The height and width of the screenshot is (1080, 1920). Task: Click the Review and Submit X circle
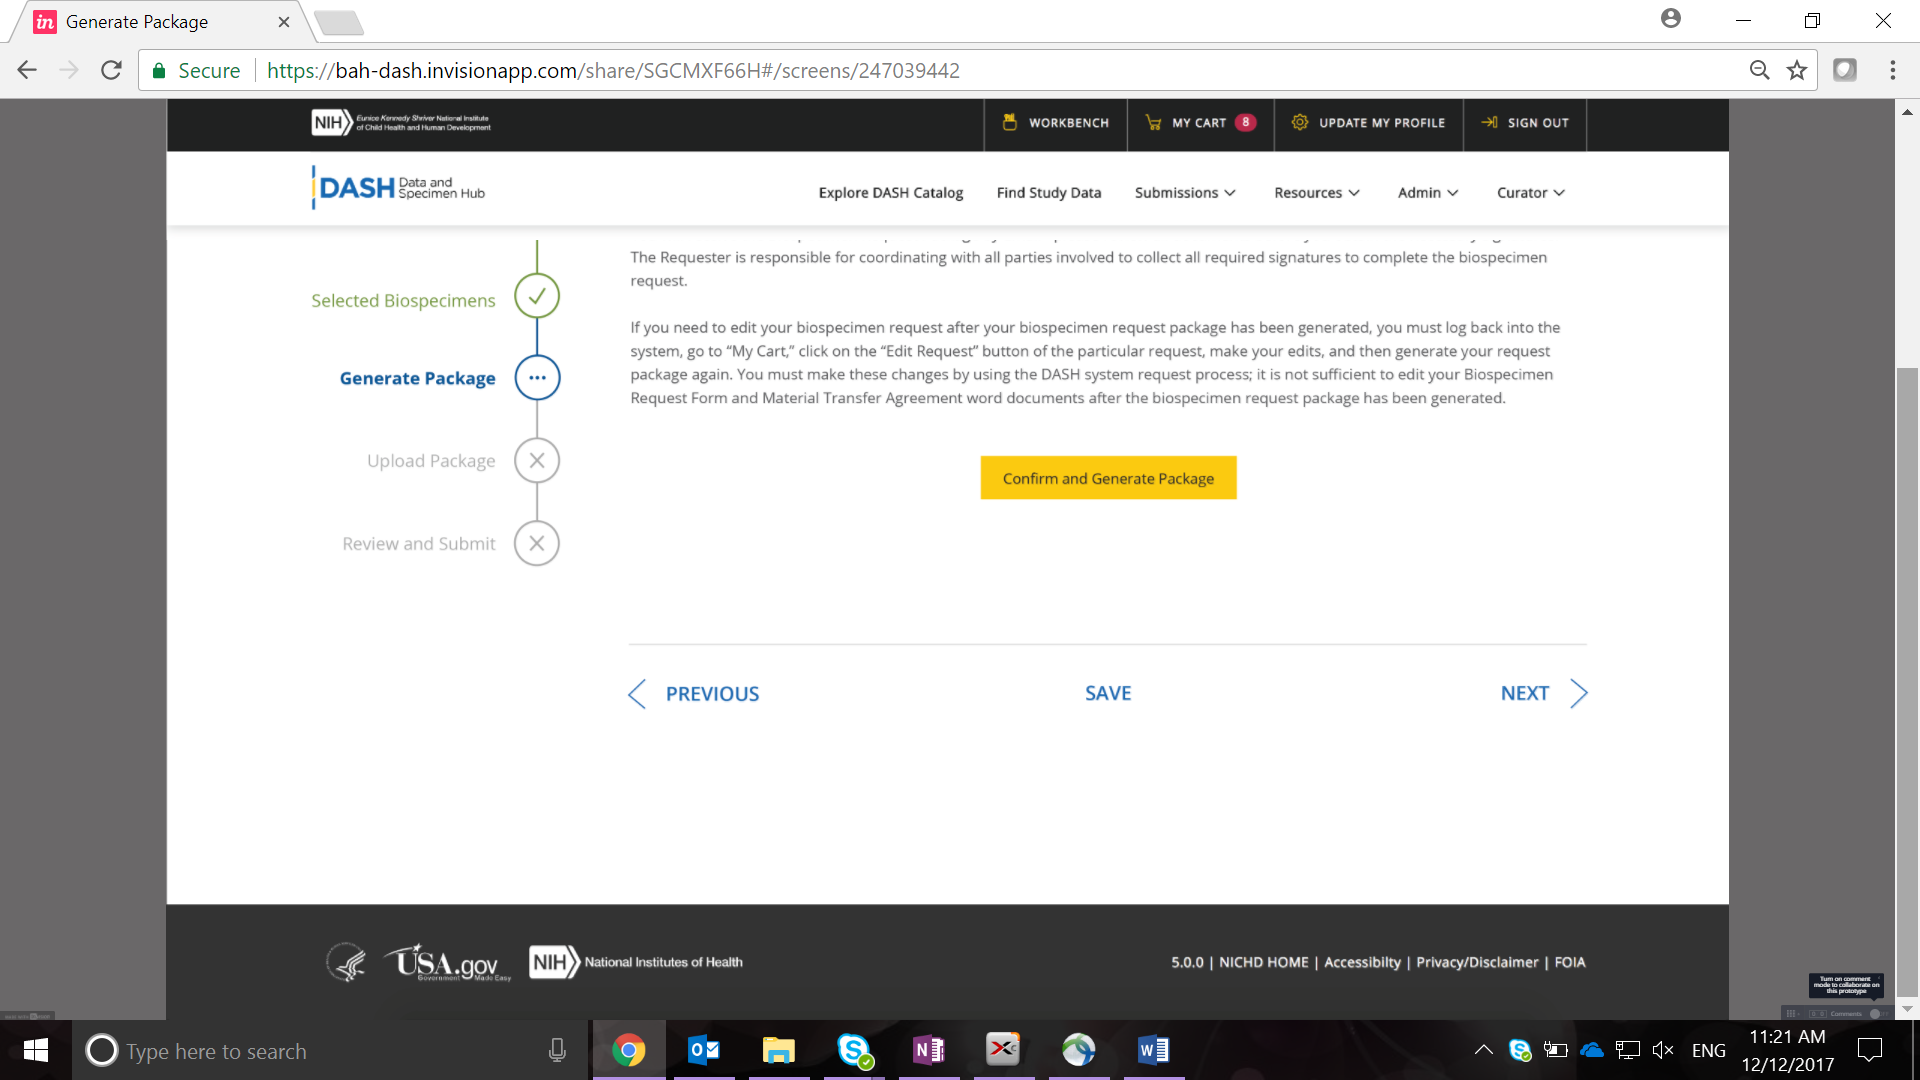(x=537, y=544)
